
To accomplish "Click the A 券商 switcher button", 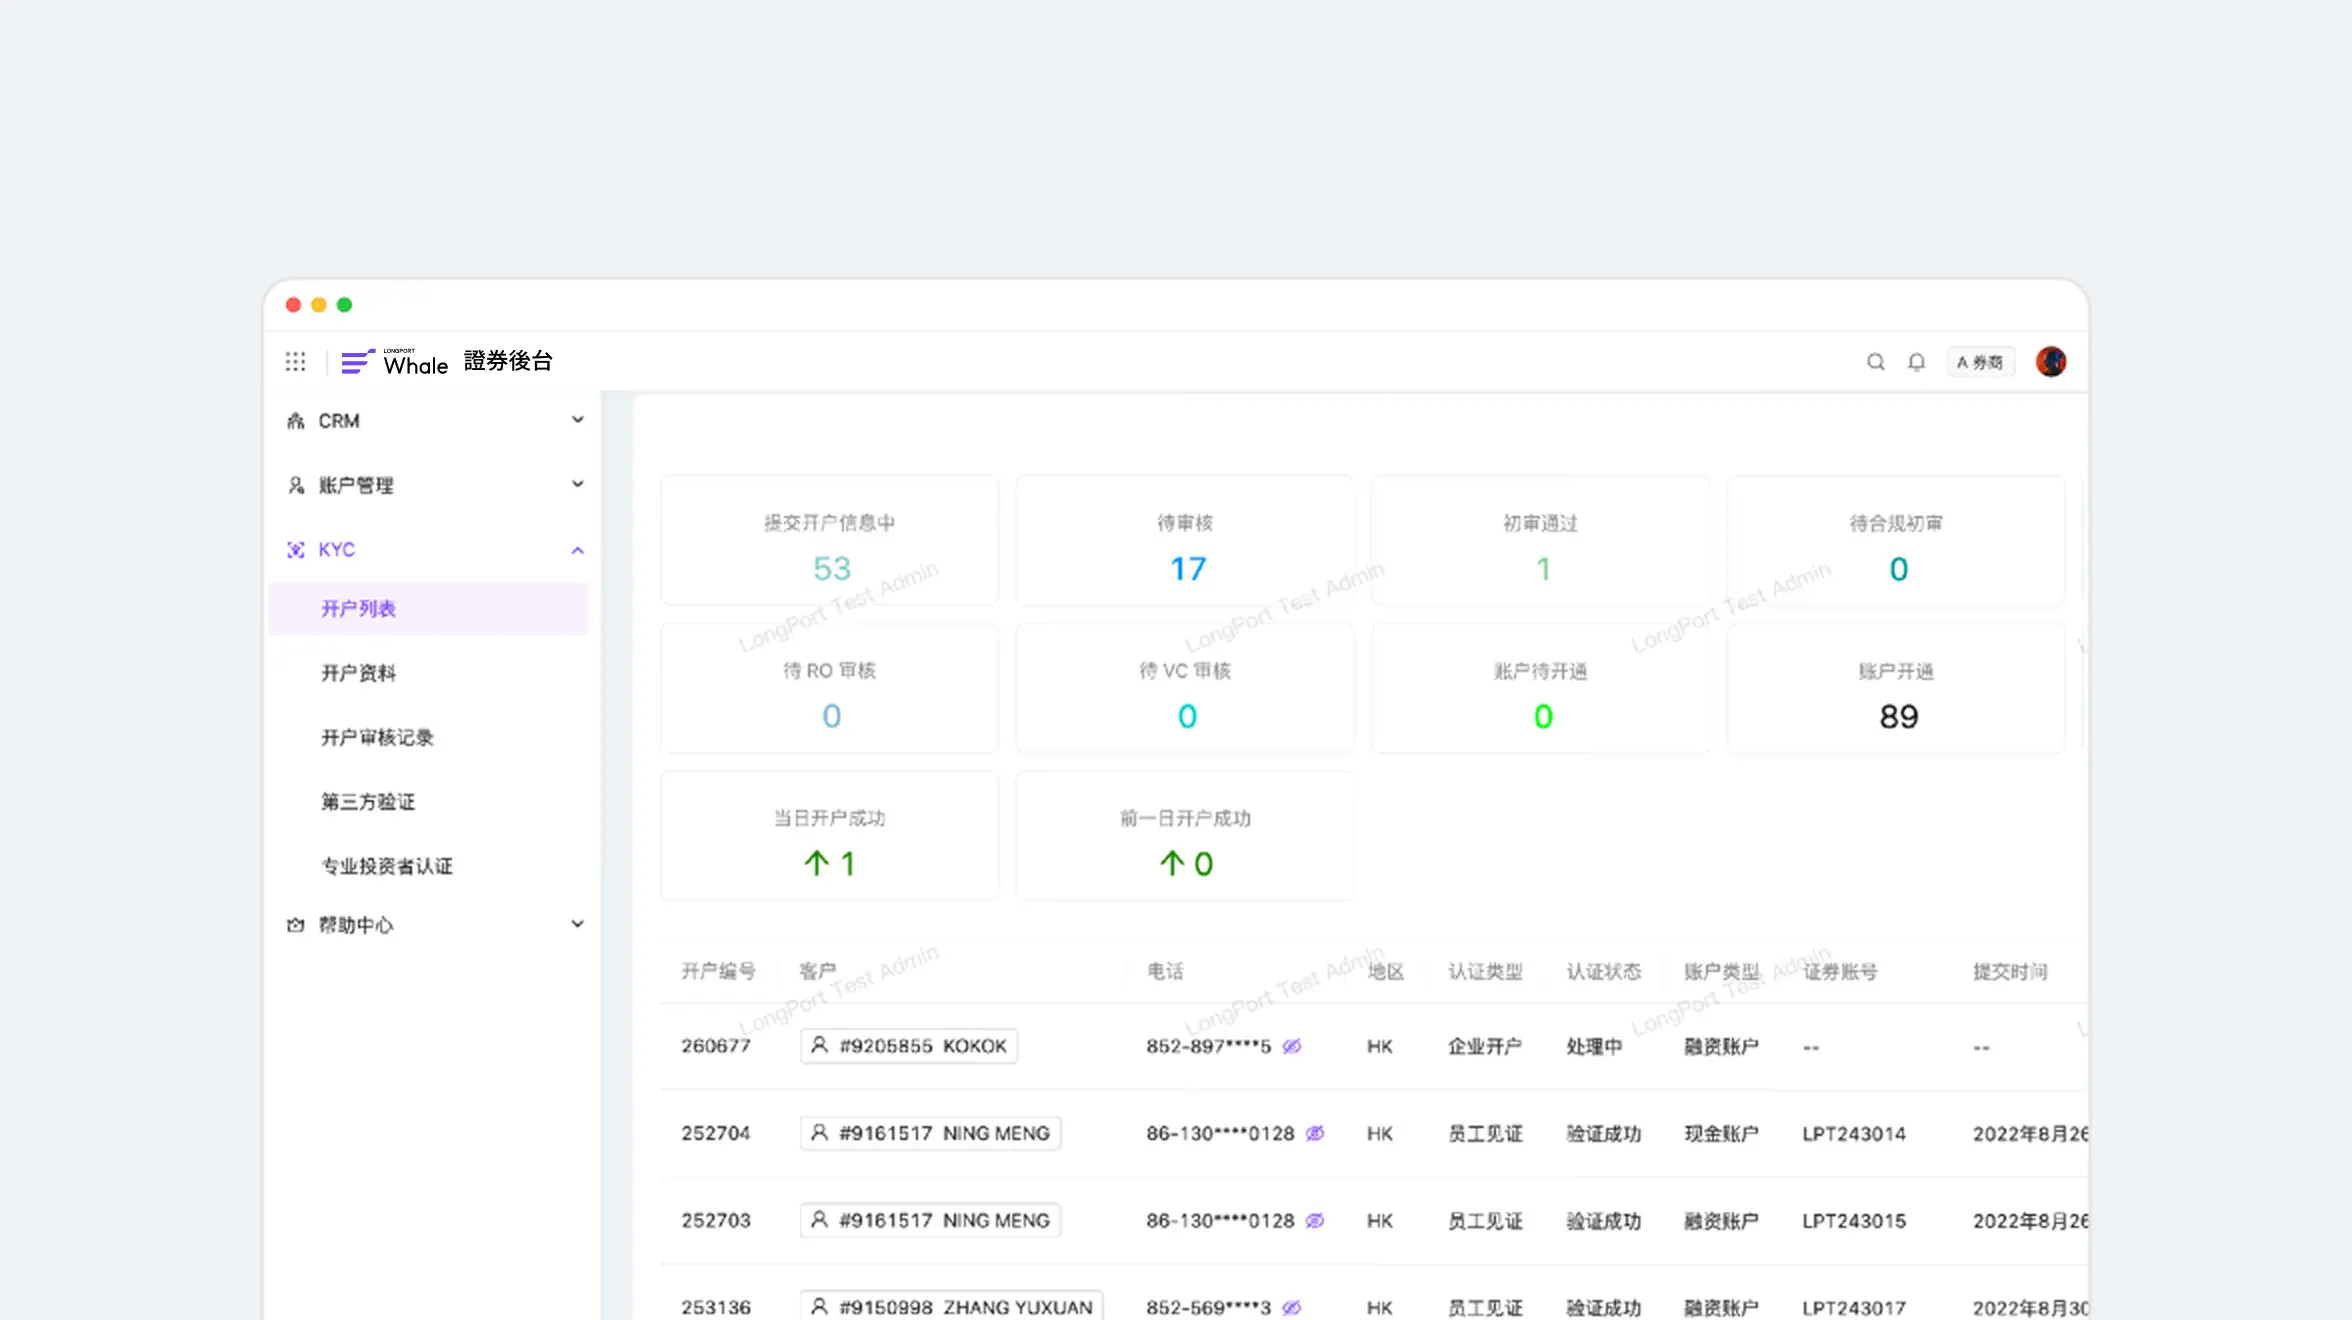I will (1979, 362).
